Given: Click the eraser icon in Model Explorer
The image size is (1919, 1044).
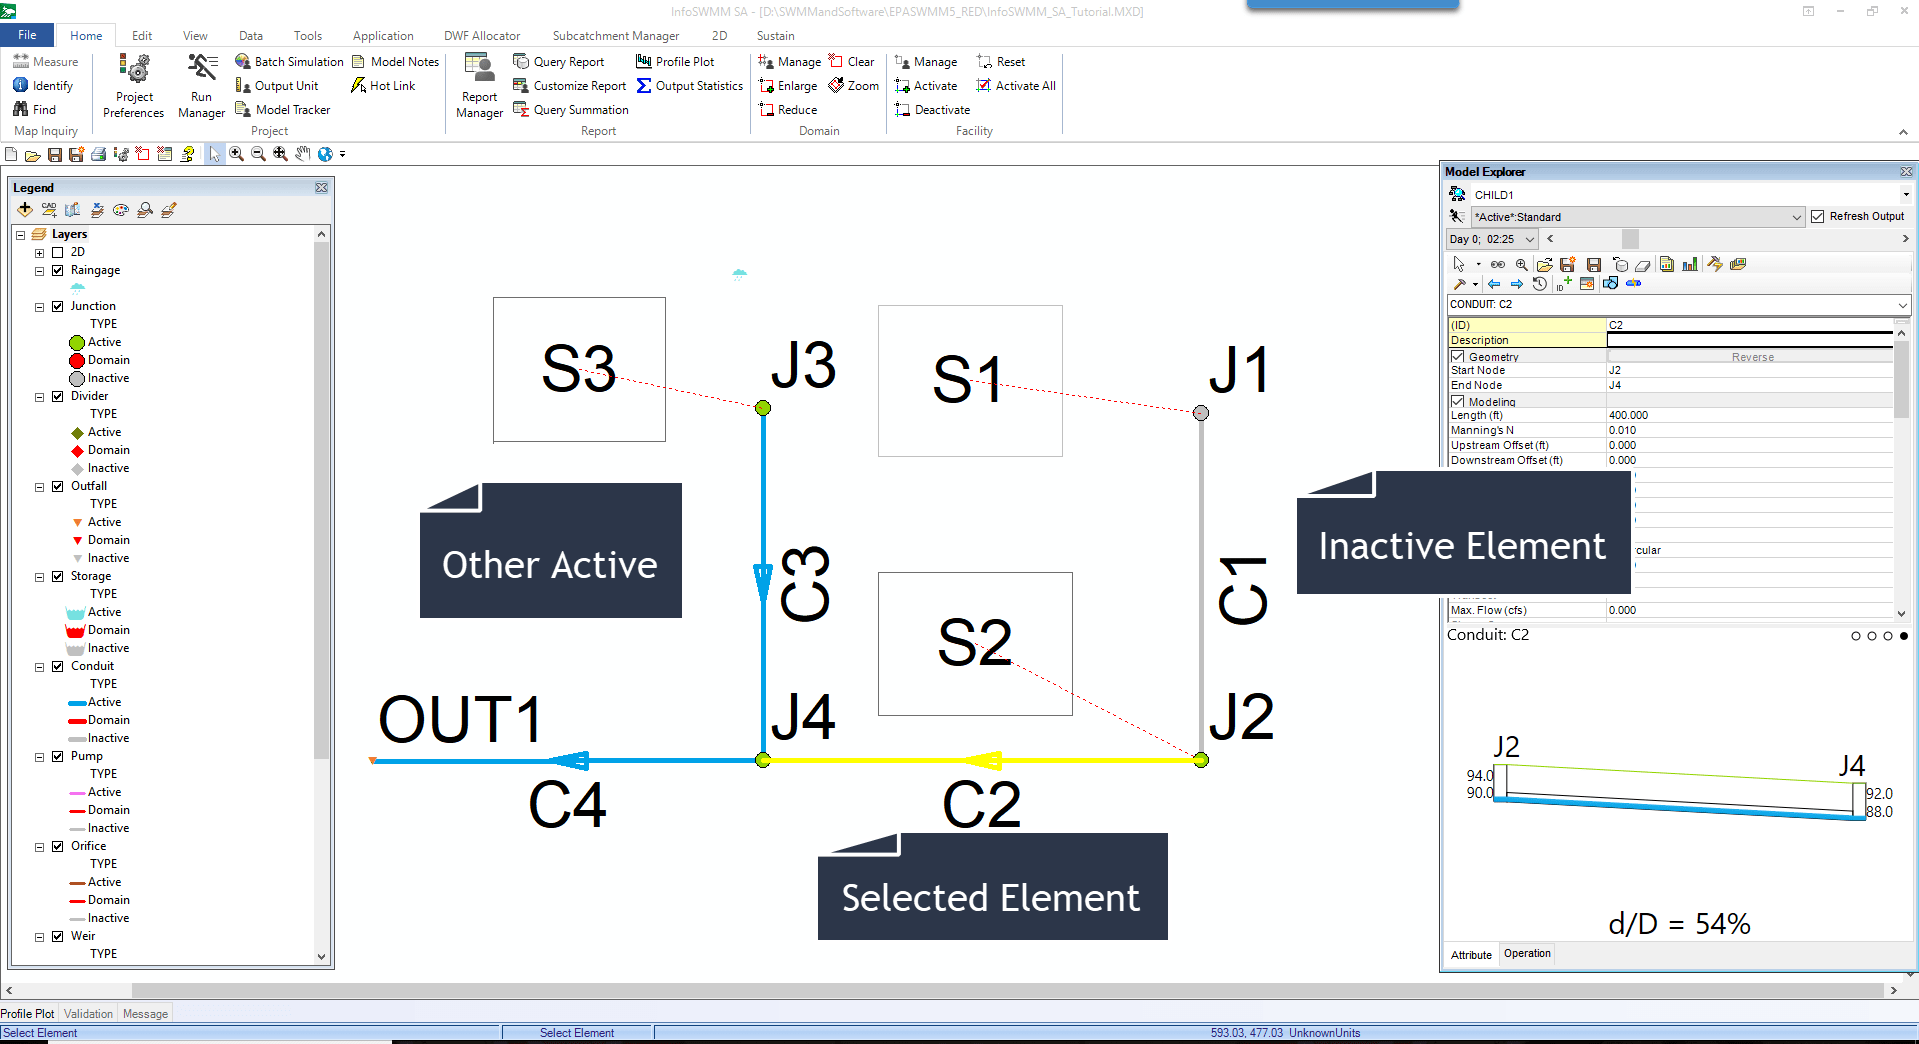Looking at the screenshot, I should pyautogui.click(x=1642, y=265).
